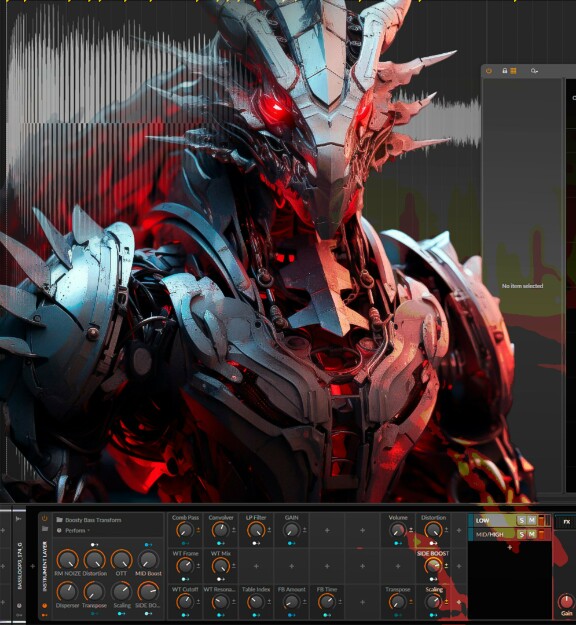Click modulation routing icon under Volume

[397, 543]
